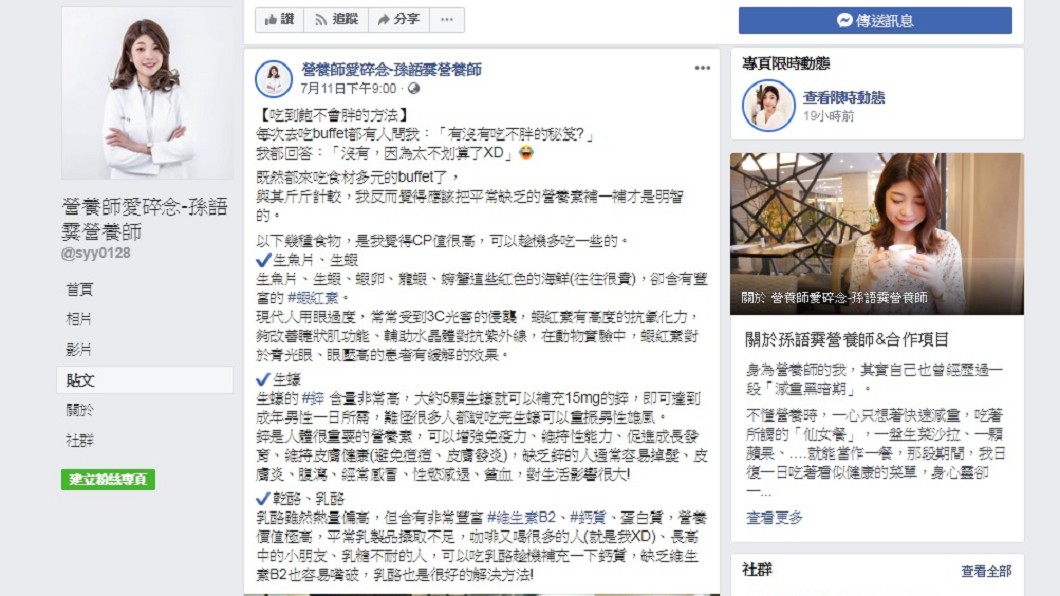
Task: Click the post author's round avatar
Action: [274, 78]
